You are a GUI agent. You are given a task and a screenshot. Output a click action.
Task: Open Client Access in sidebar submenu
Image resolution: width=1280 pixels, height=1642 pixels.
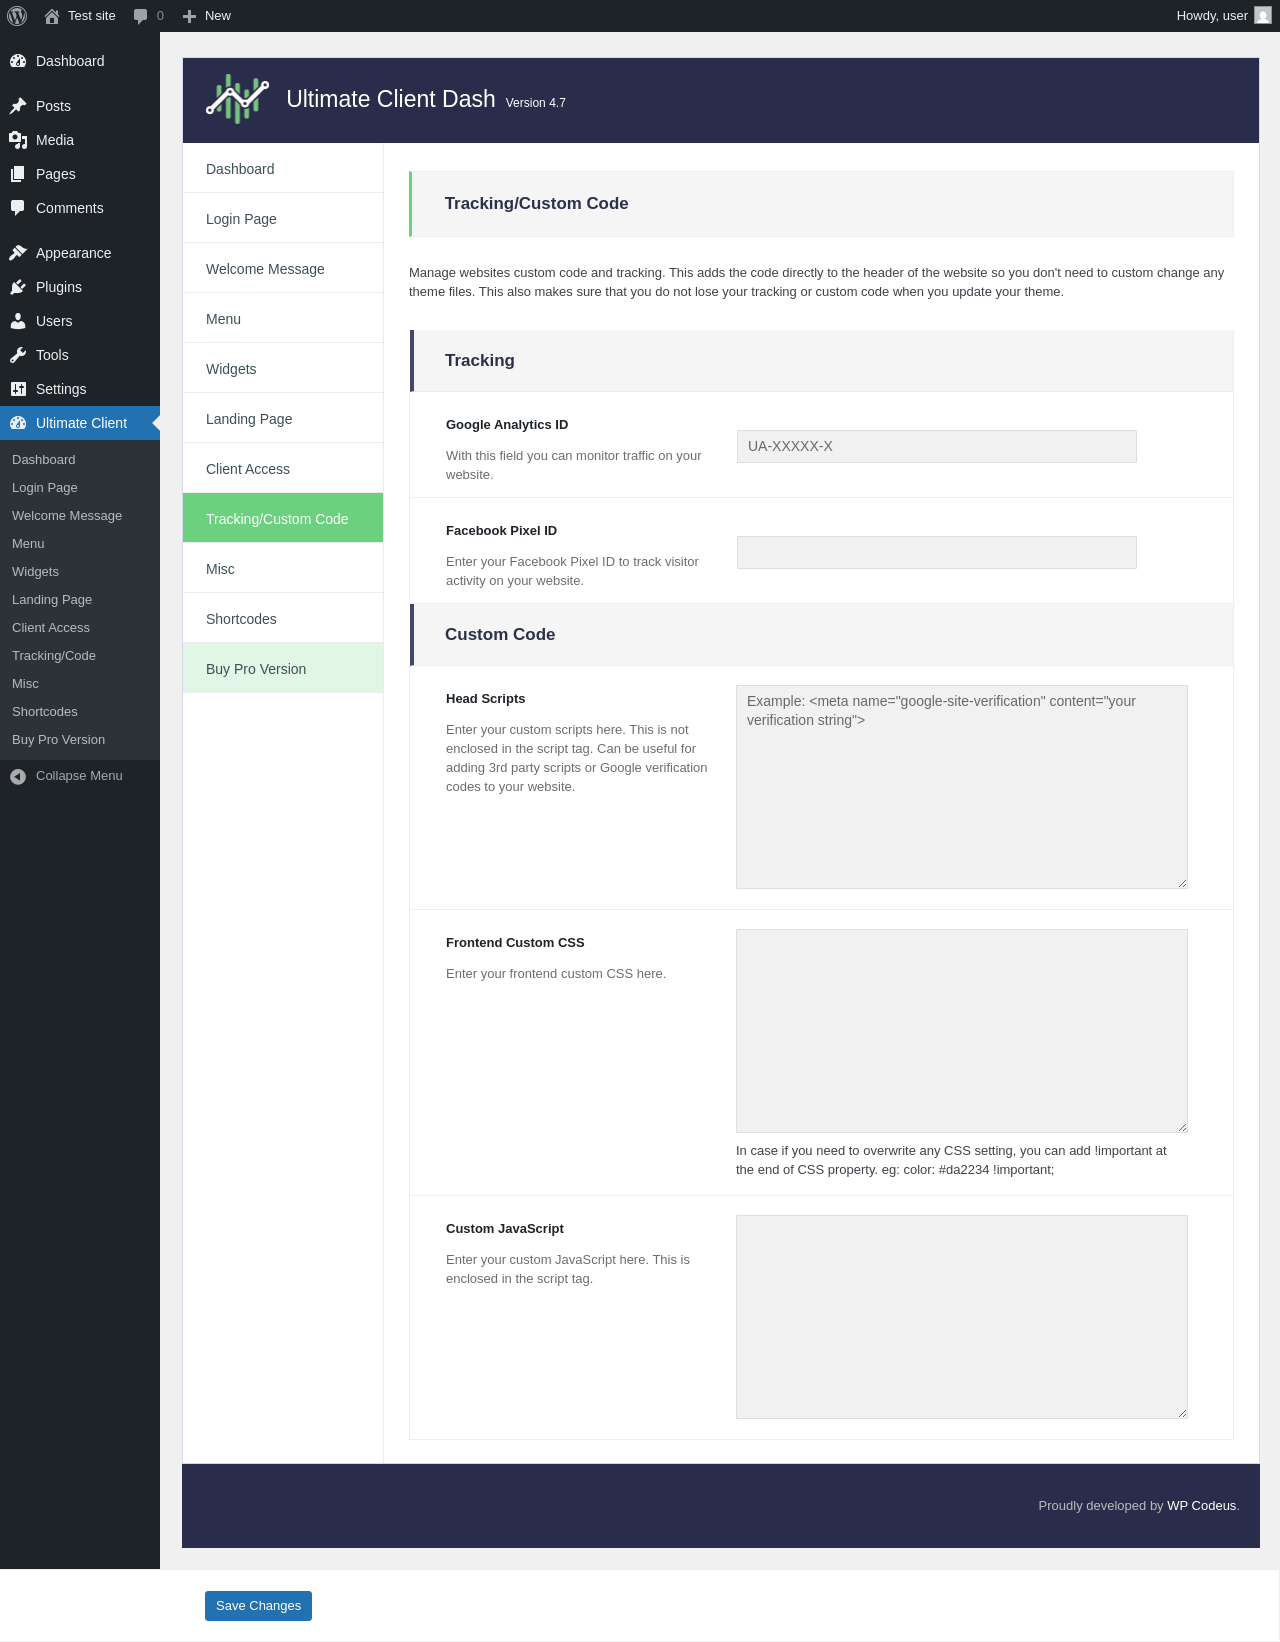(80, 628)
